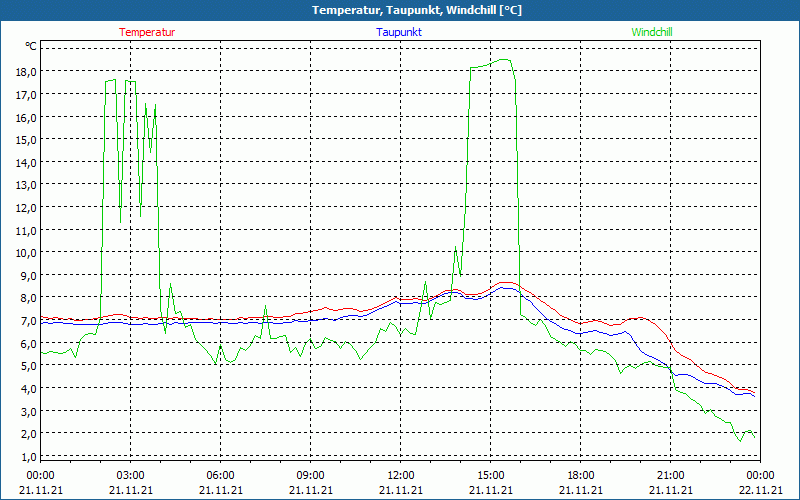Click the 18:00 time axis label

click(581, 476)
